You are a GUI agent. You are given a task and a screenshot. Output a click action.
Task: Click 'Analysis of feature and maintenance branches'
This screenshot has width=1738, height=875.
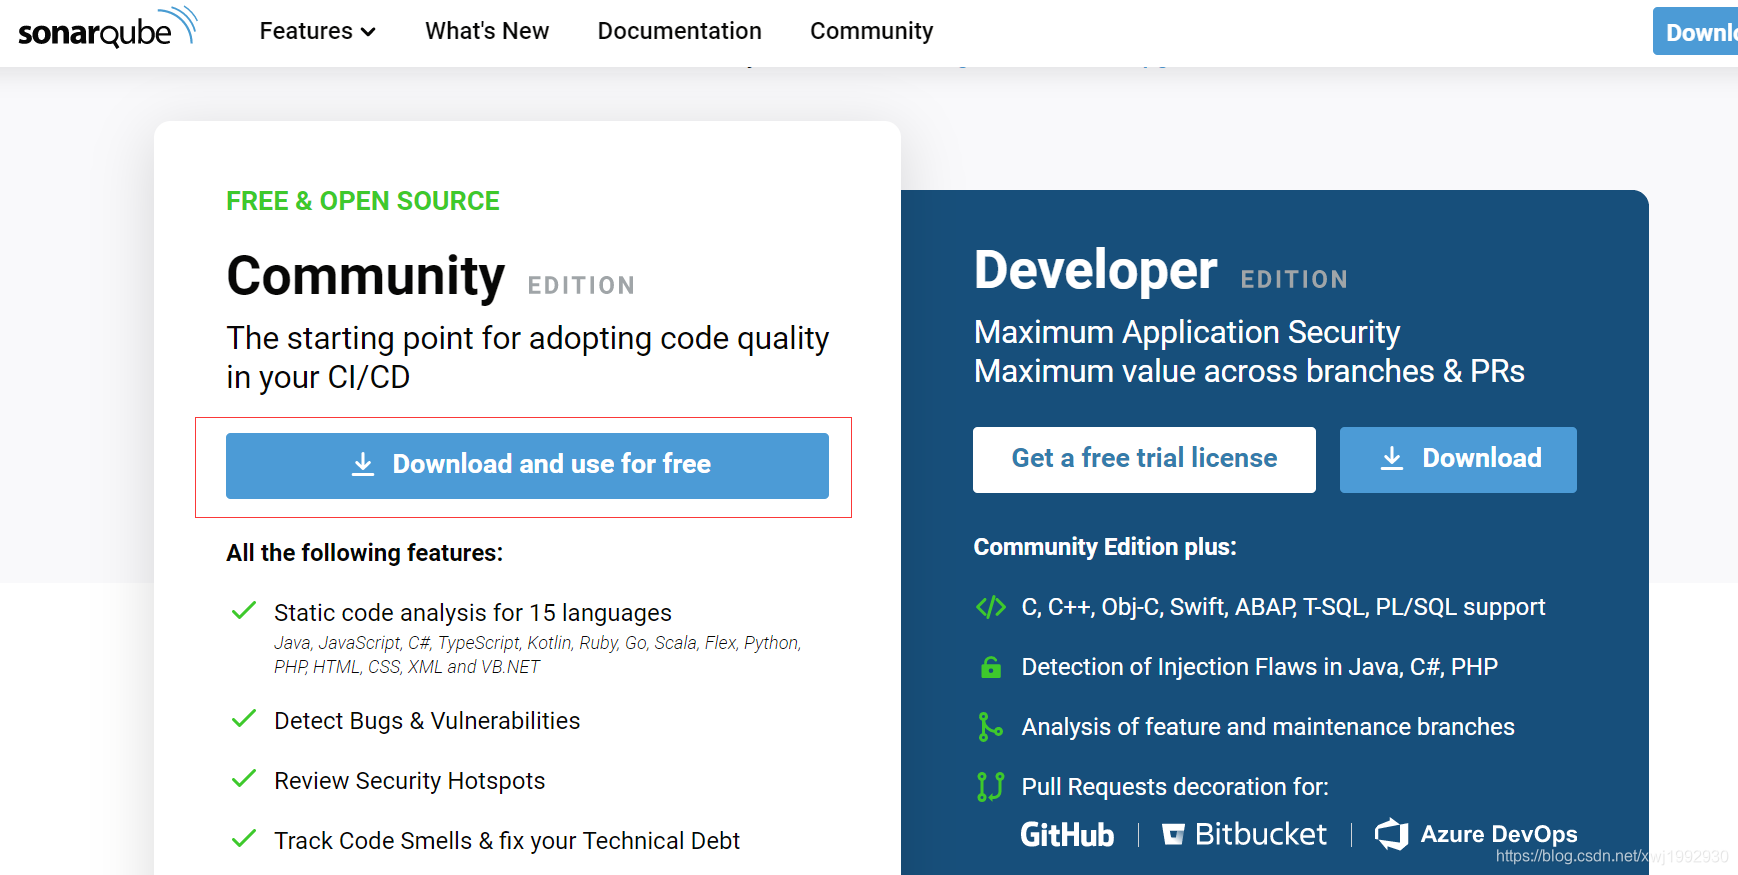pos(1268,727)
